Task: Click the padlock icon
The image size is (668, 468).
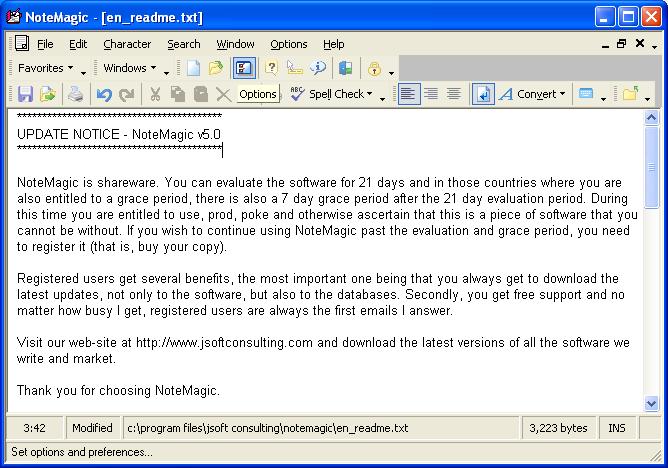Action: pyautogui.click(x=374, y=69)
